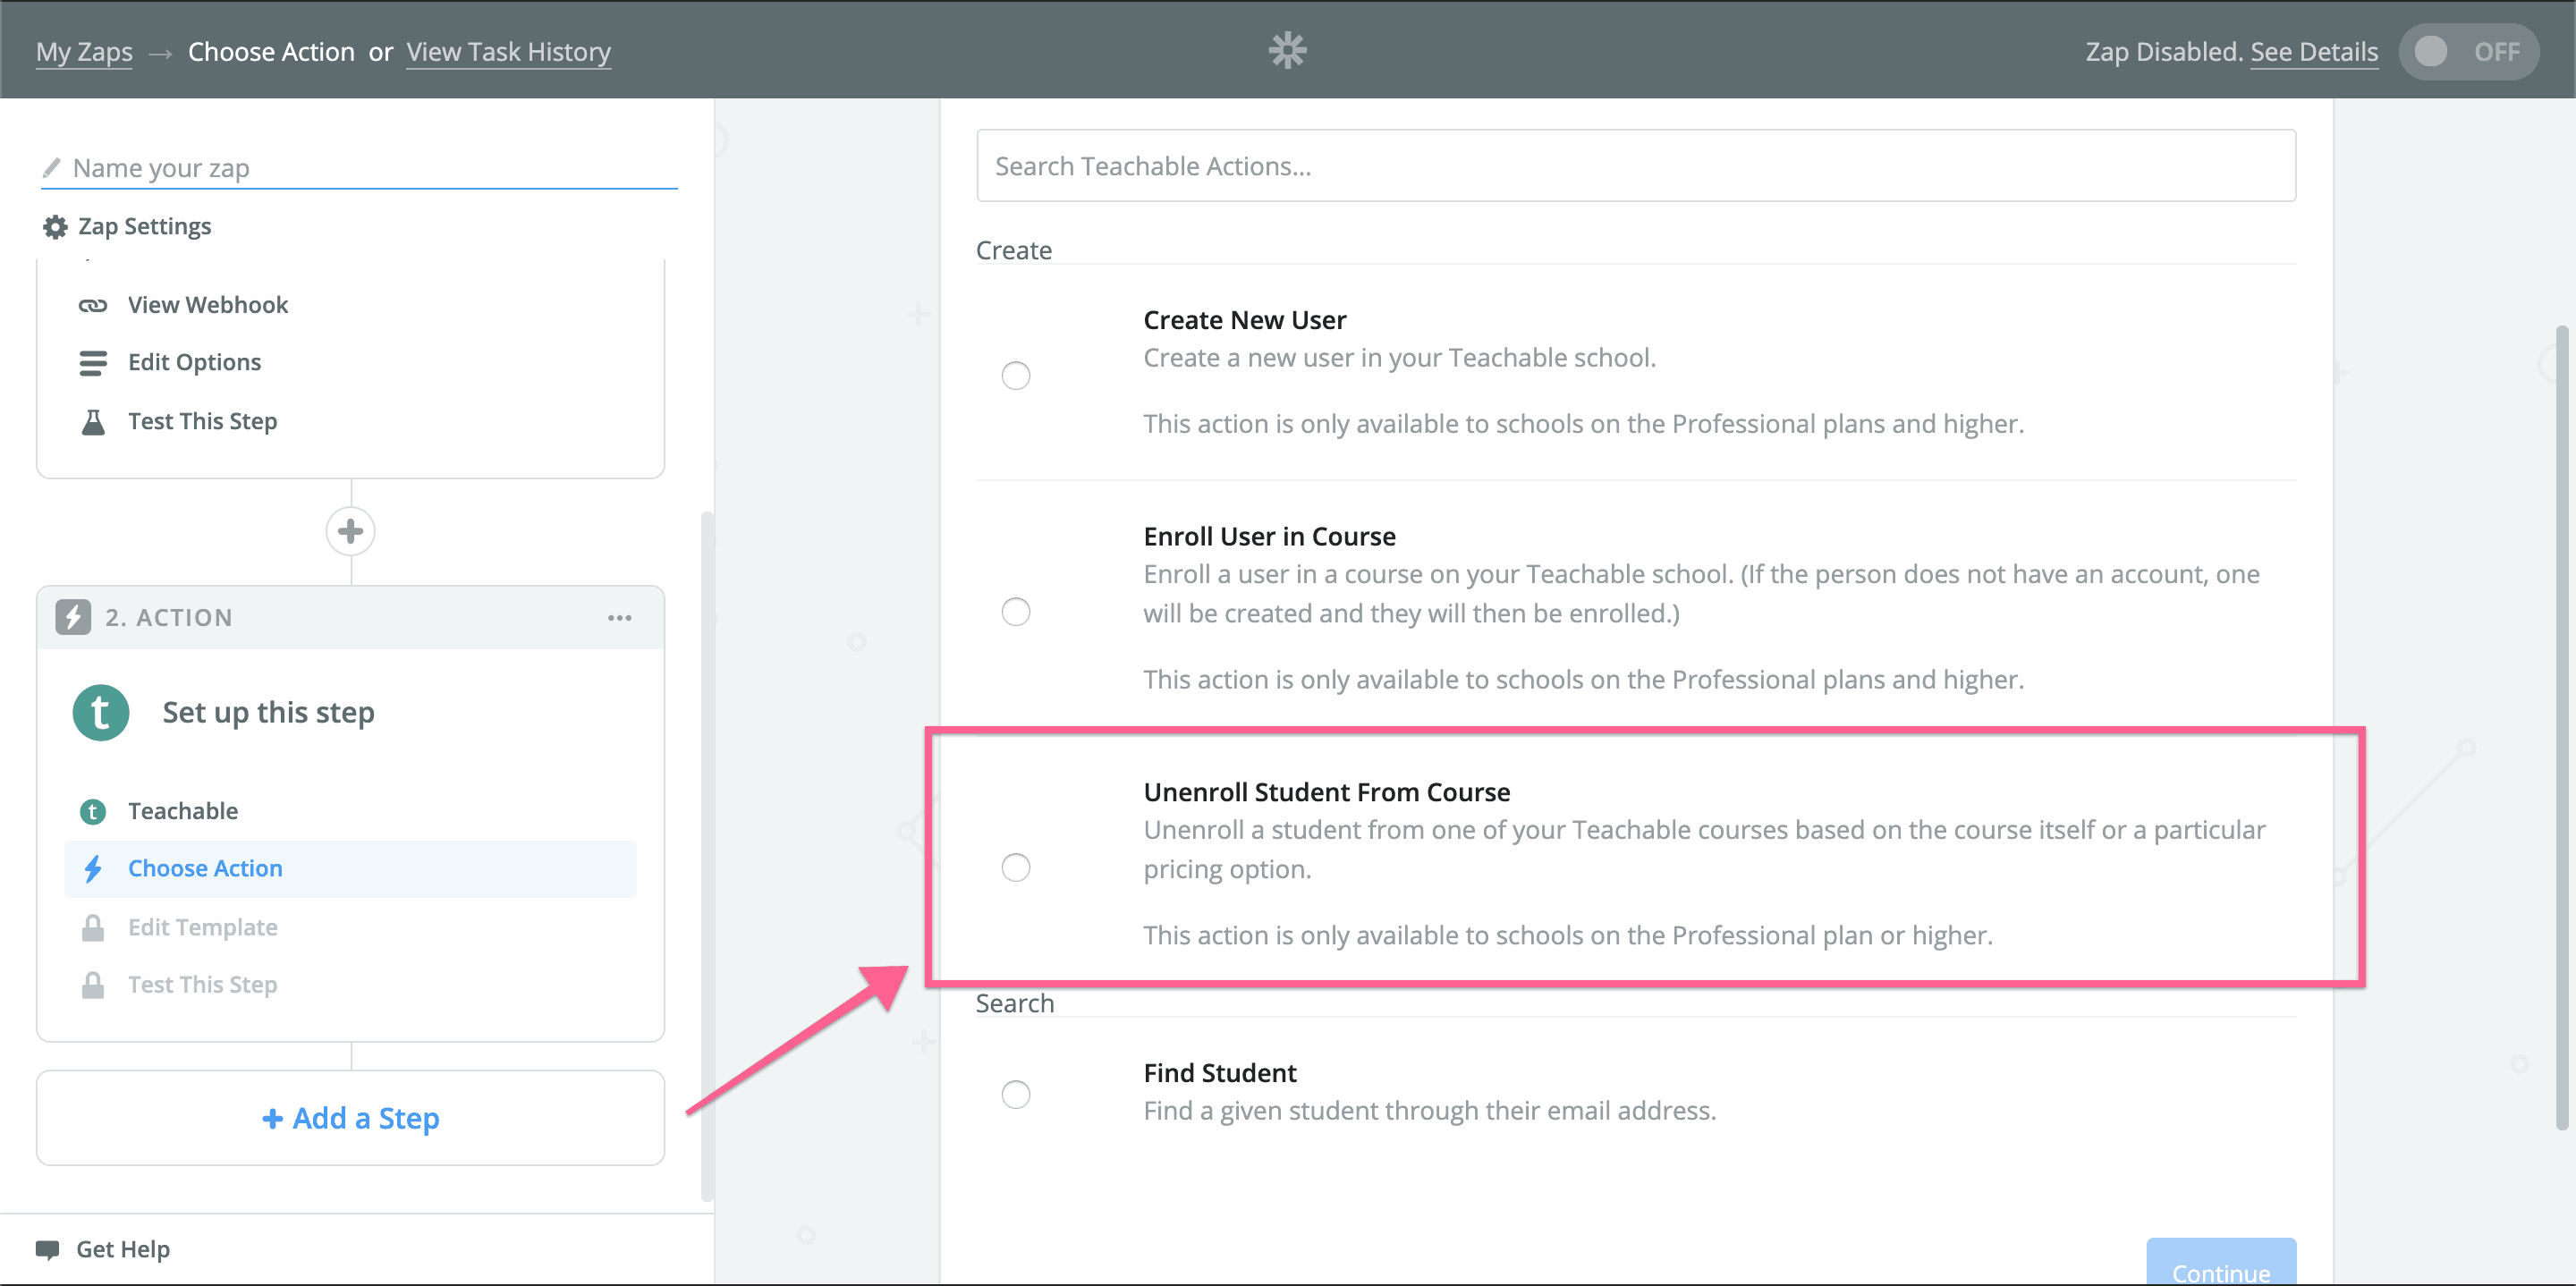Open Choose Action in the step list

click(x=350, y=868)
